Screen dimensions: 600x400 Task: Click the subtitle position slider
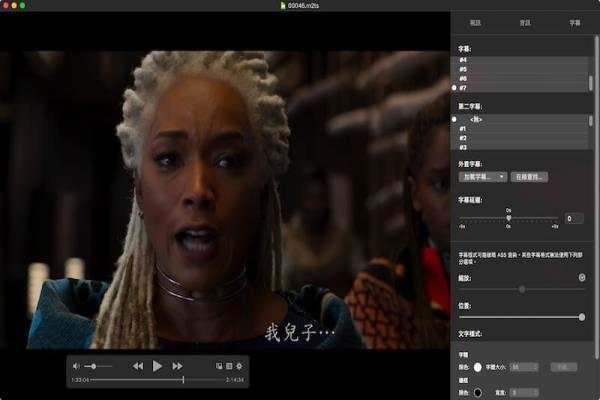tap(522, 317)
